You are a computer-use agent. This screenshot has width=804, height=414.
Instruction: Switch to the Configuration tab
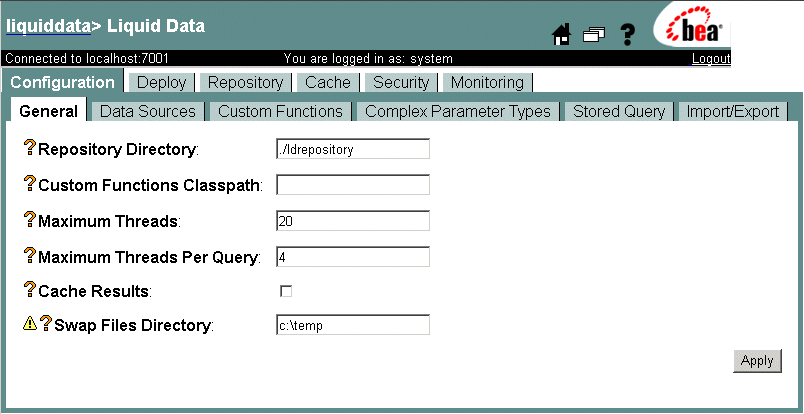pyautogui.click(x=63, y=82)
